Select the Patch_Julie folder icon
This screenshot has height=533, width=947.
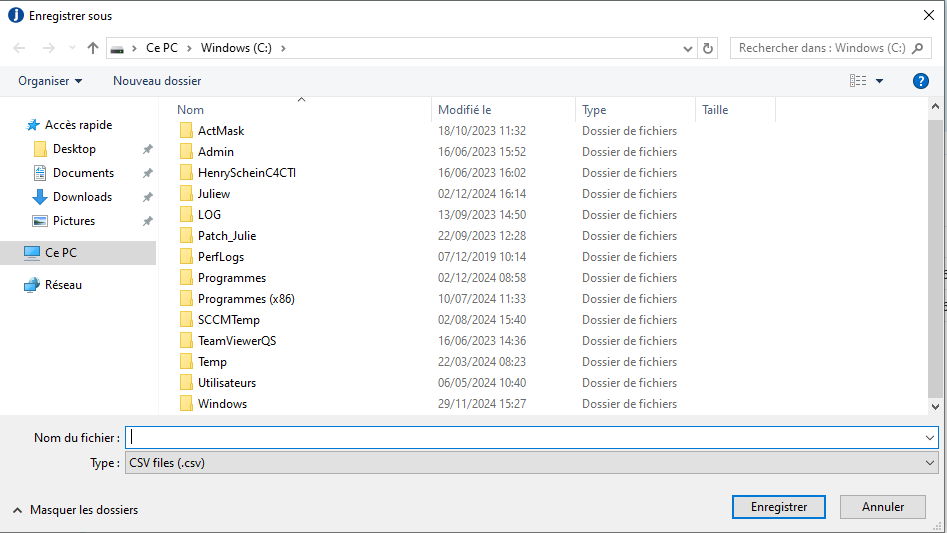(x=186, y=236)
